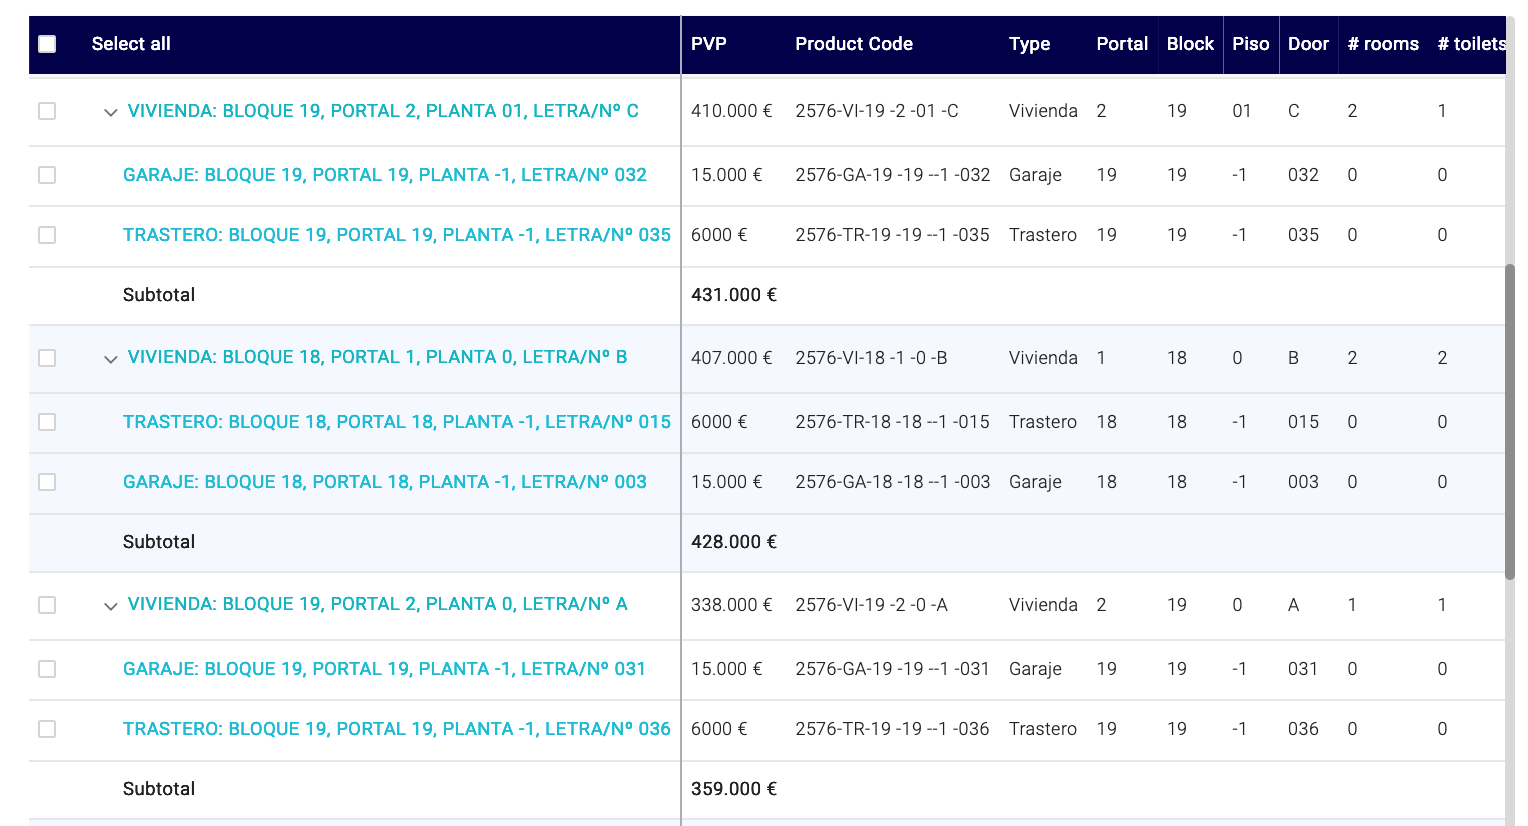Select the Subtotal label beside 359.000 €
Viewport: 1528px width, 826px height.
159,789
